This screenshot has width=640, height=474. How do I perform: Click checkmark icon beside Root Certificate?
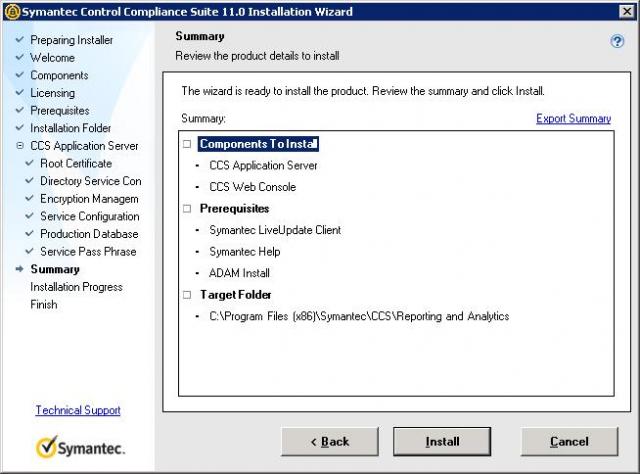pos(29,163)
